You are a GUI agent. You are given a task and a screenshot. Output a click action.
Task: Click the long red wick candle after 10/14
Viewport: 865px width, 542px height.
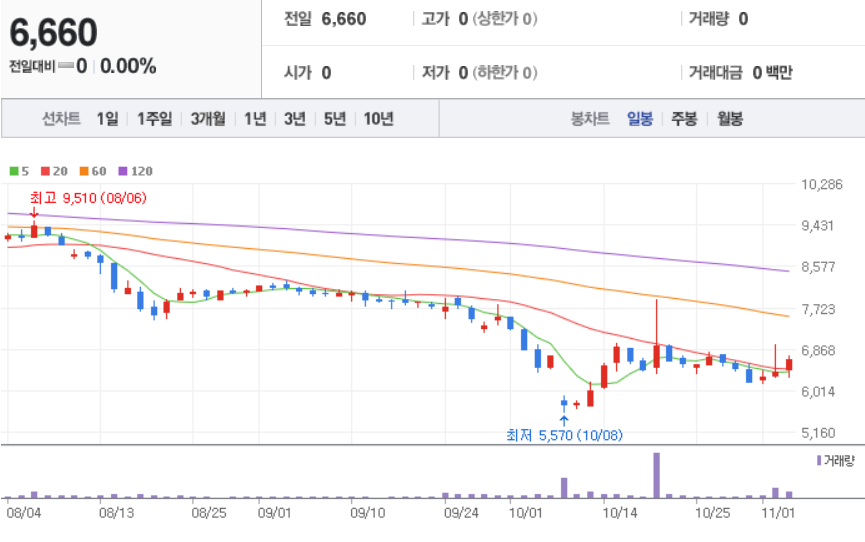pos(656,337)
